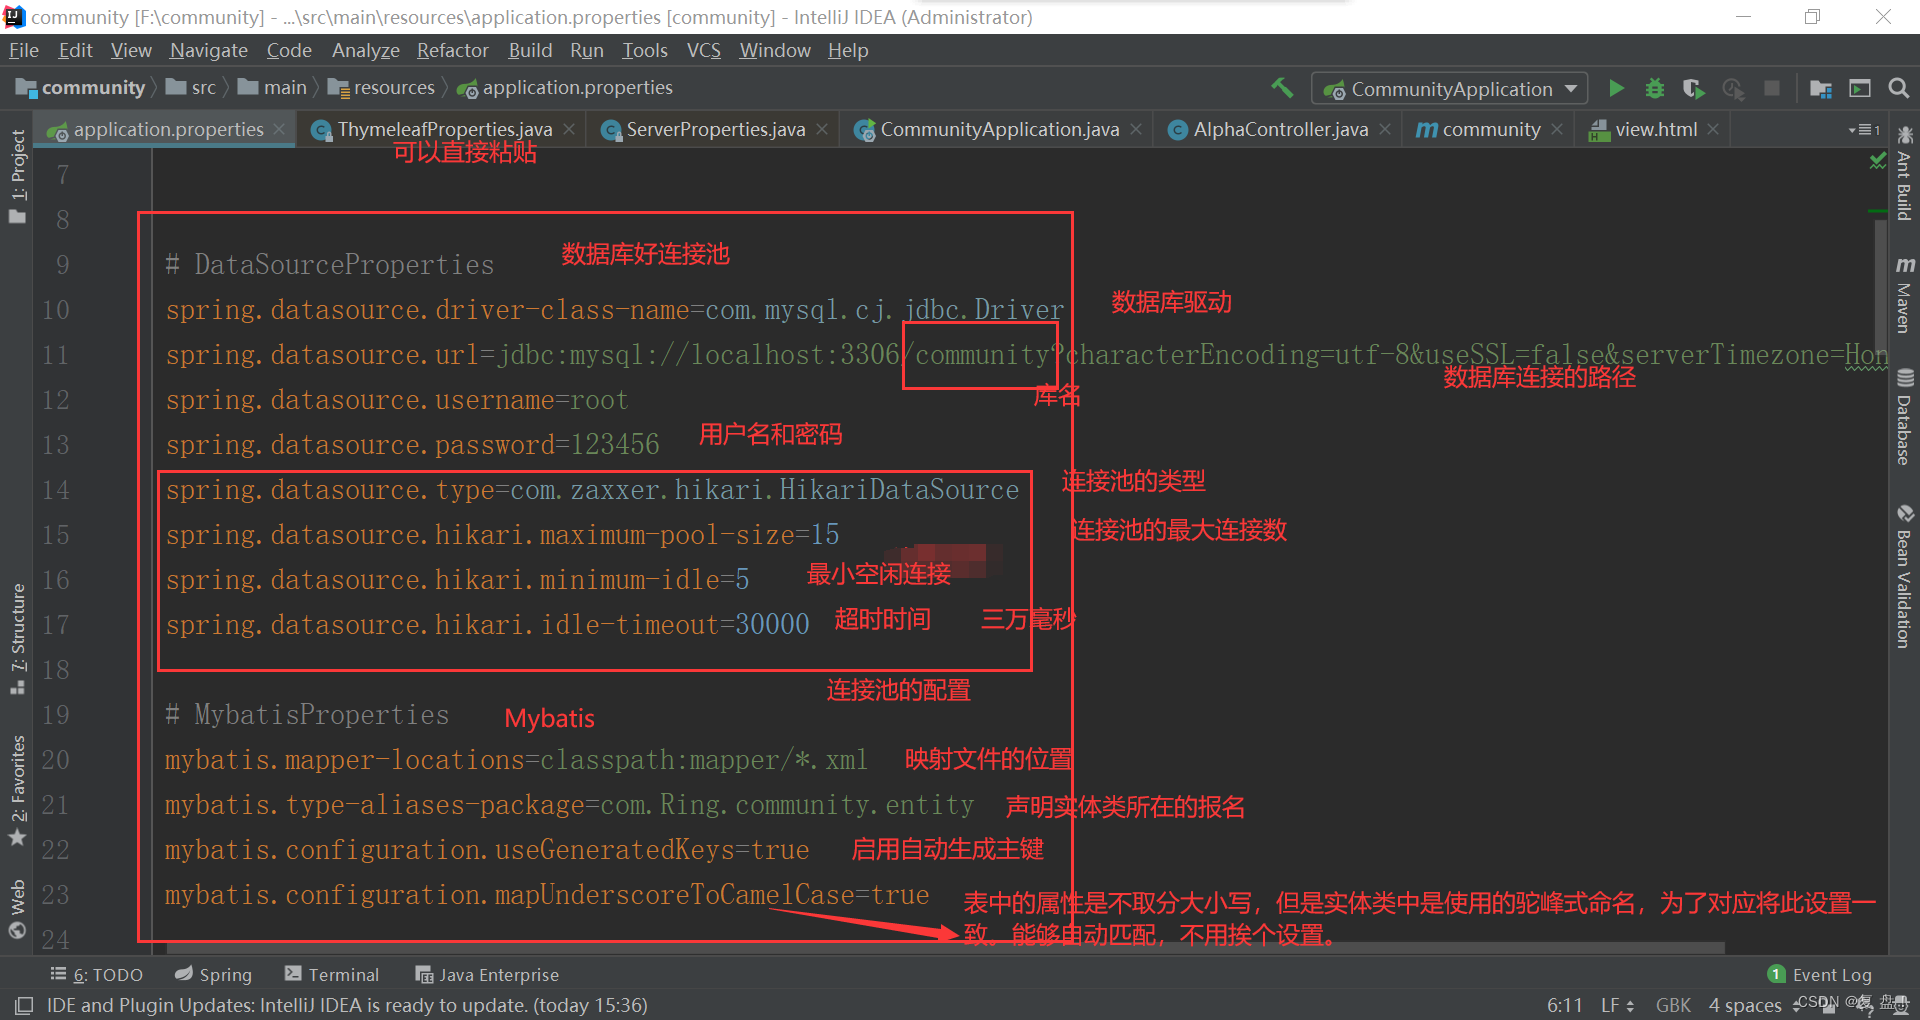This screenshot has width=1920, height=1020.
Task: Click community breadcrumb in navigation bar
Action: 81,88
